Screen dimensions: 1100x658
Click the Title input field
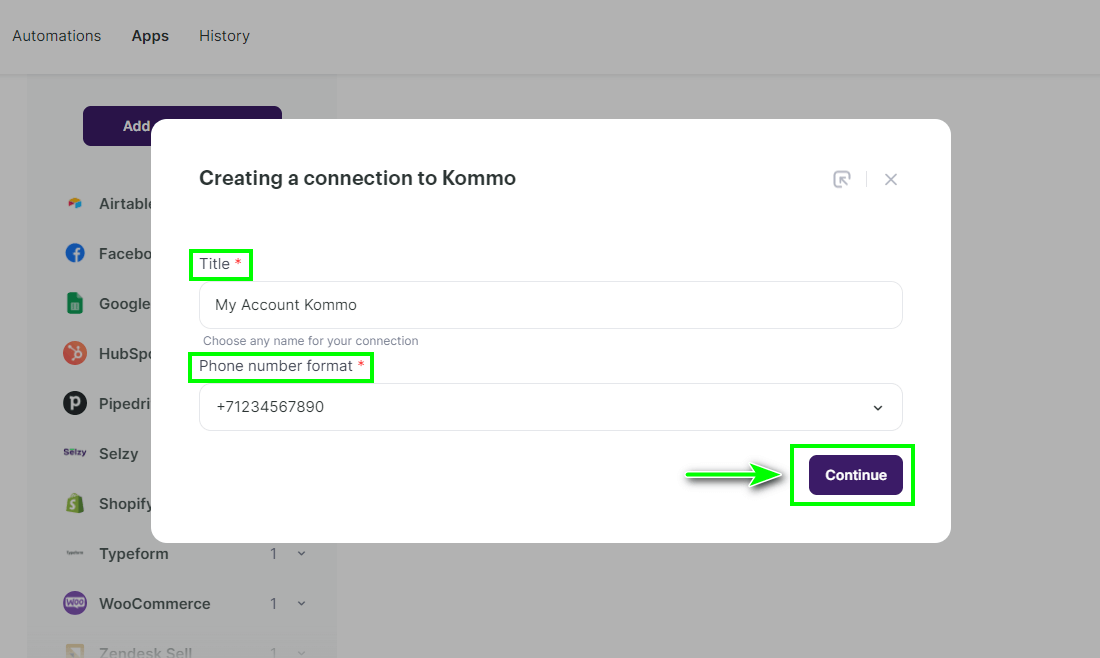[551, 305]
